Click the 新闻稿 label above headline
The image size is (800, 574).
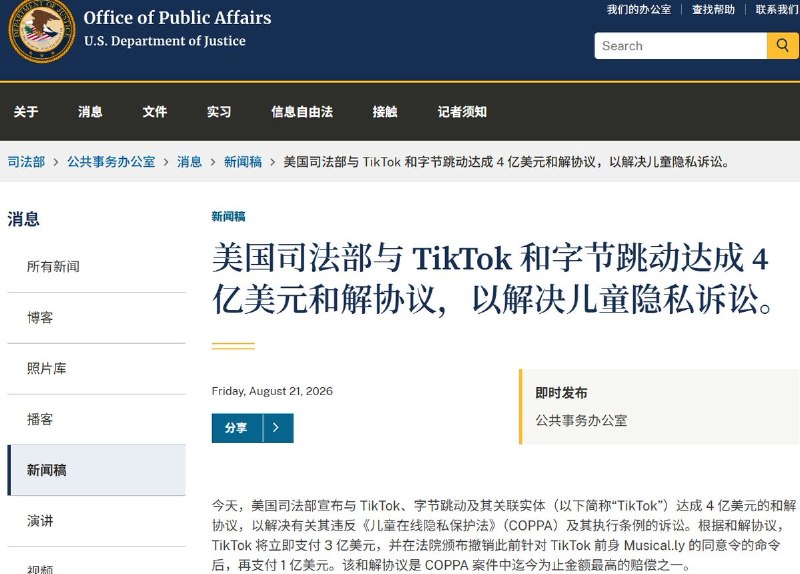pyautogui.click(x=229, y=216)
